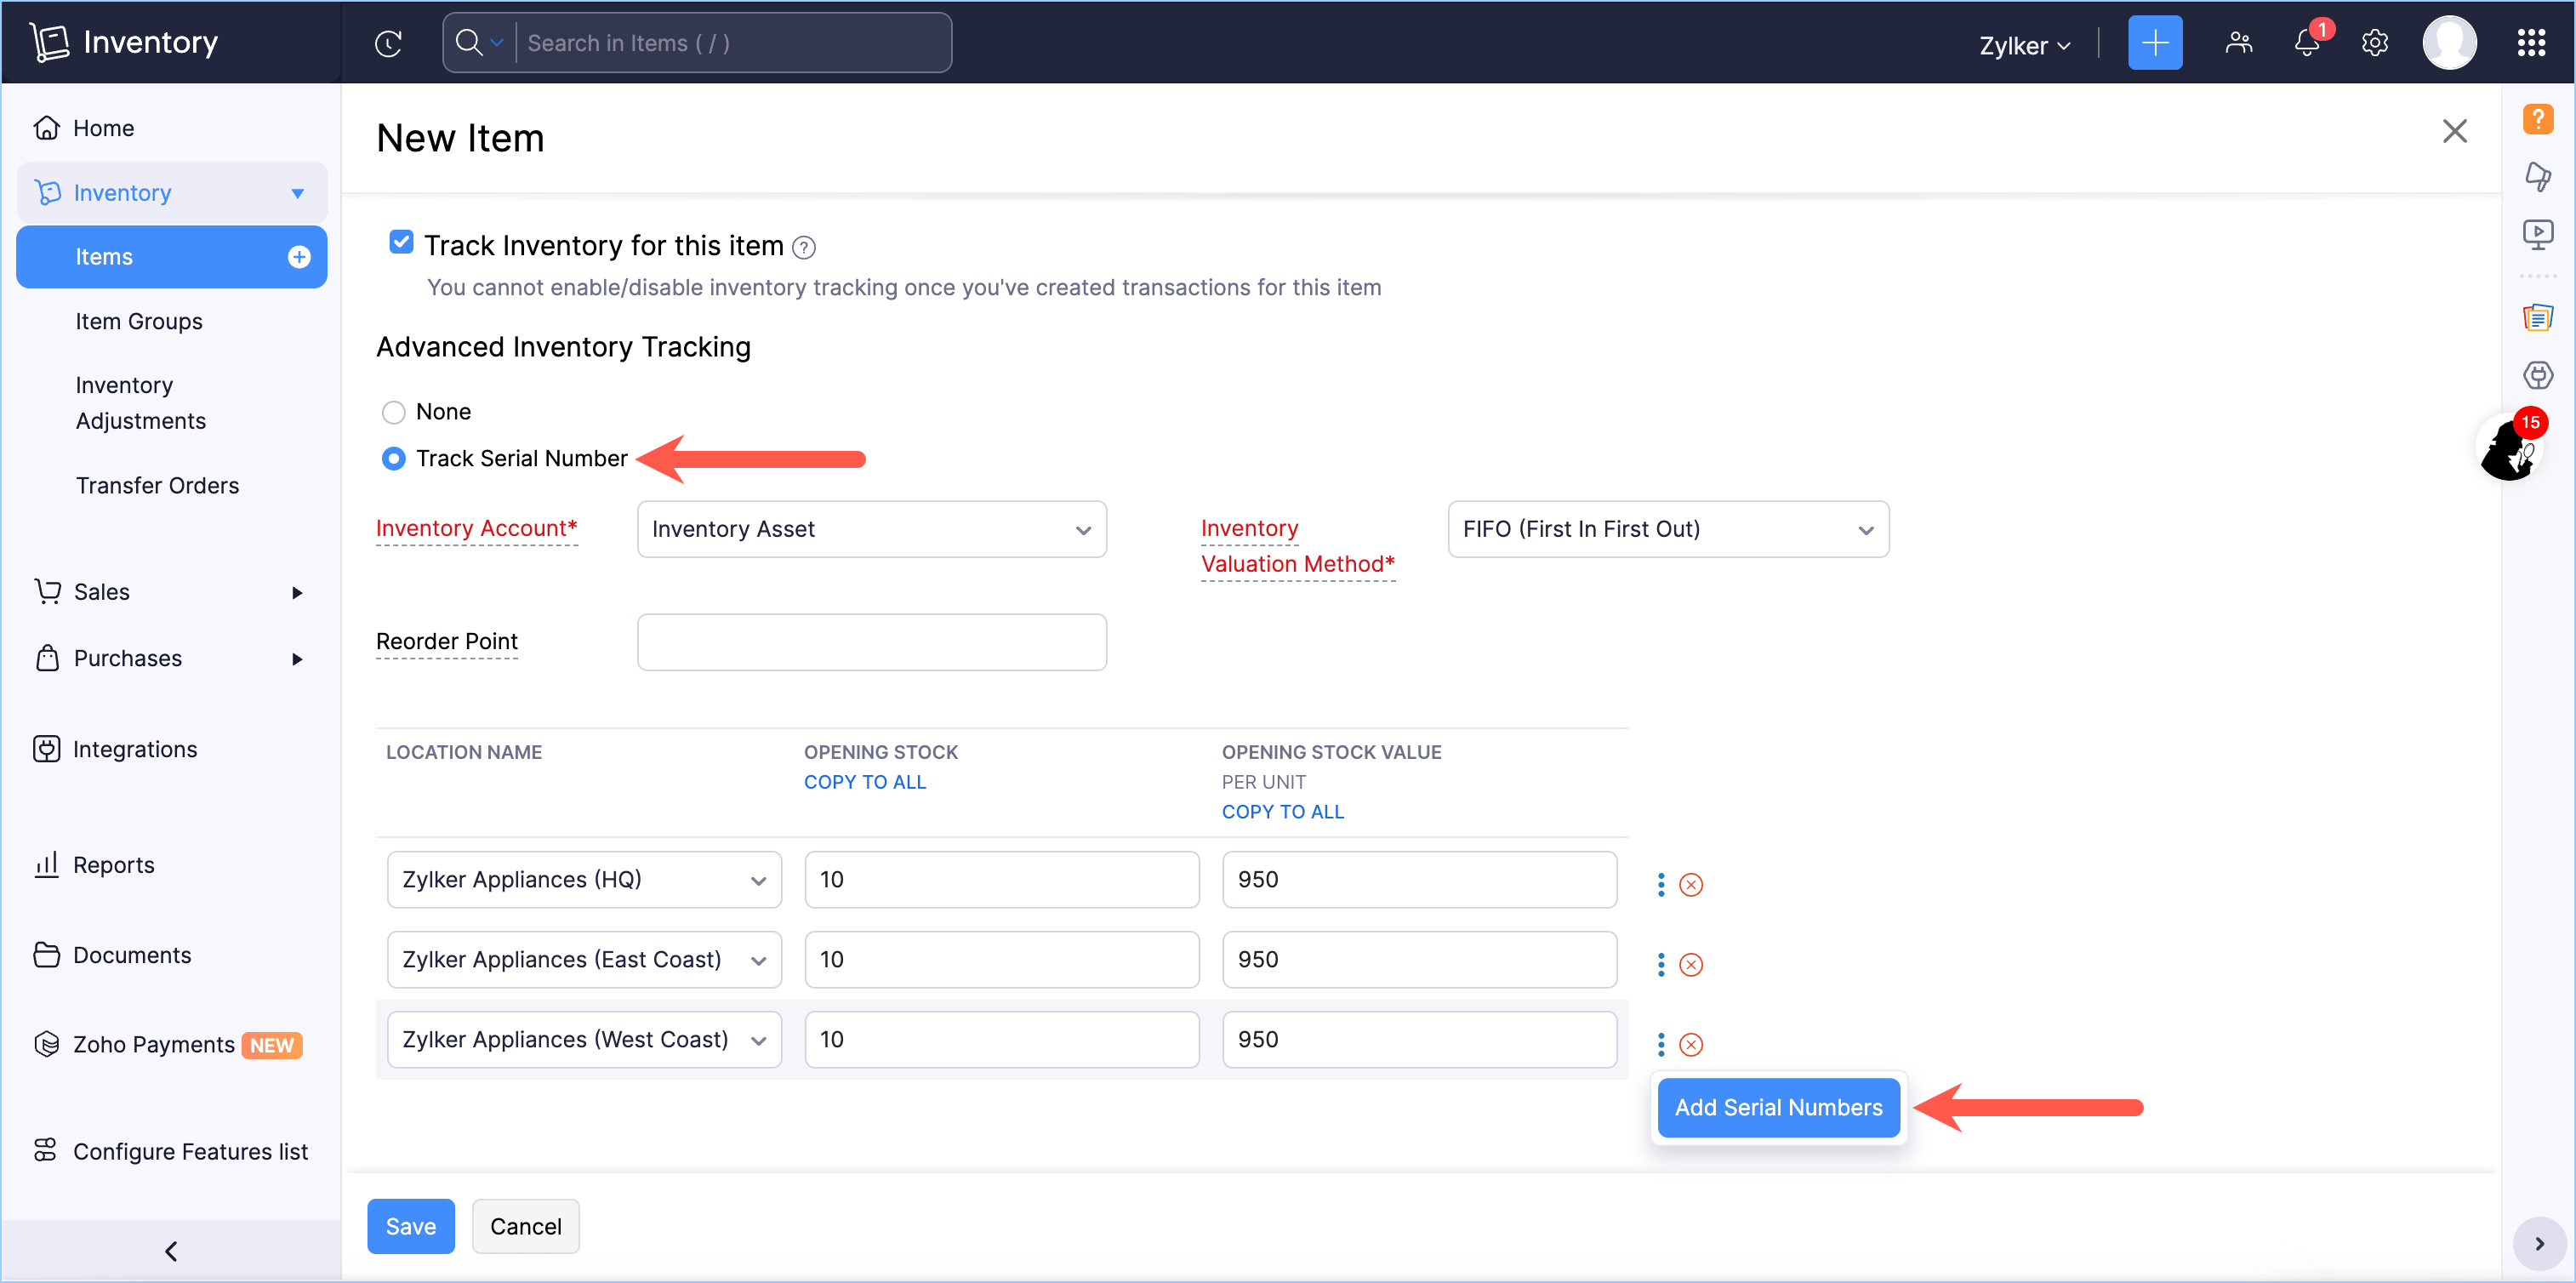This screenshot has width=2576, height=1283.
Task: Open the video tutorials screen icon
Action: point(2537,234)
